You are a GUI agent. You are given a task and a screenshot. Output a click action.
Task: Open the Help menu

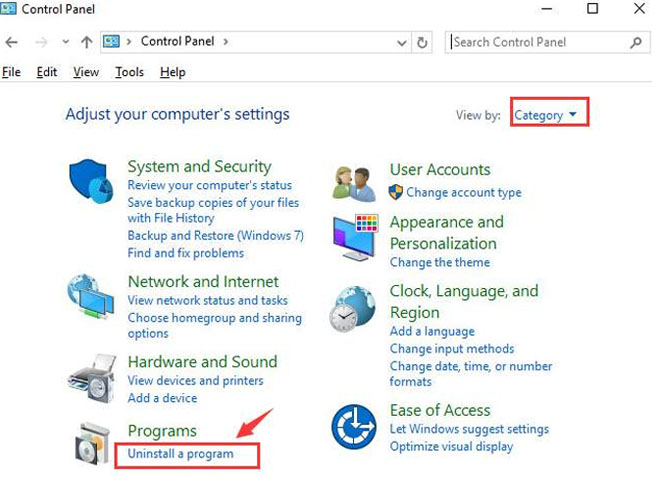click(x=173, y=72)
